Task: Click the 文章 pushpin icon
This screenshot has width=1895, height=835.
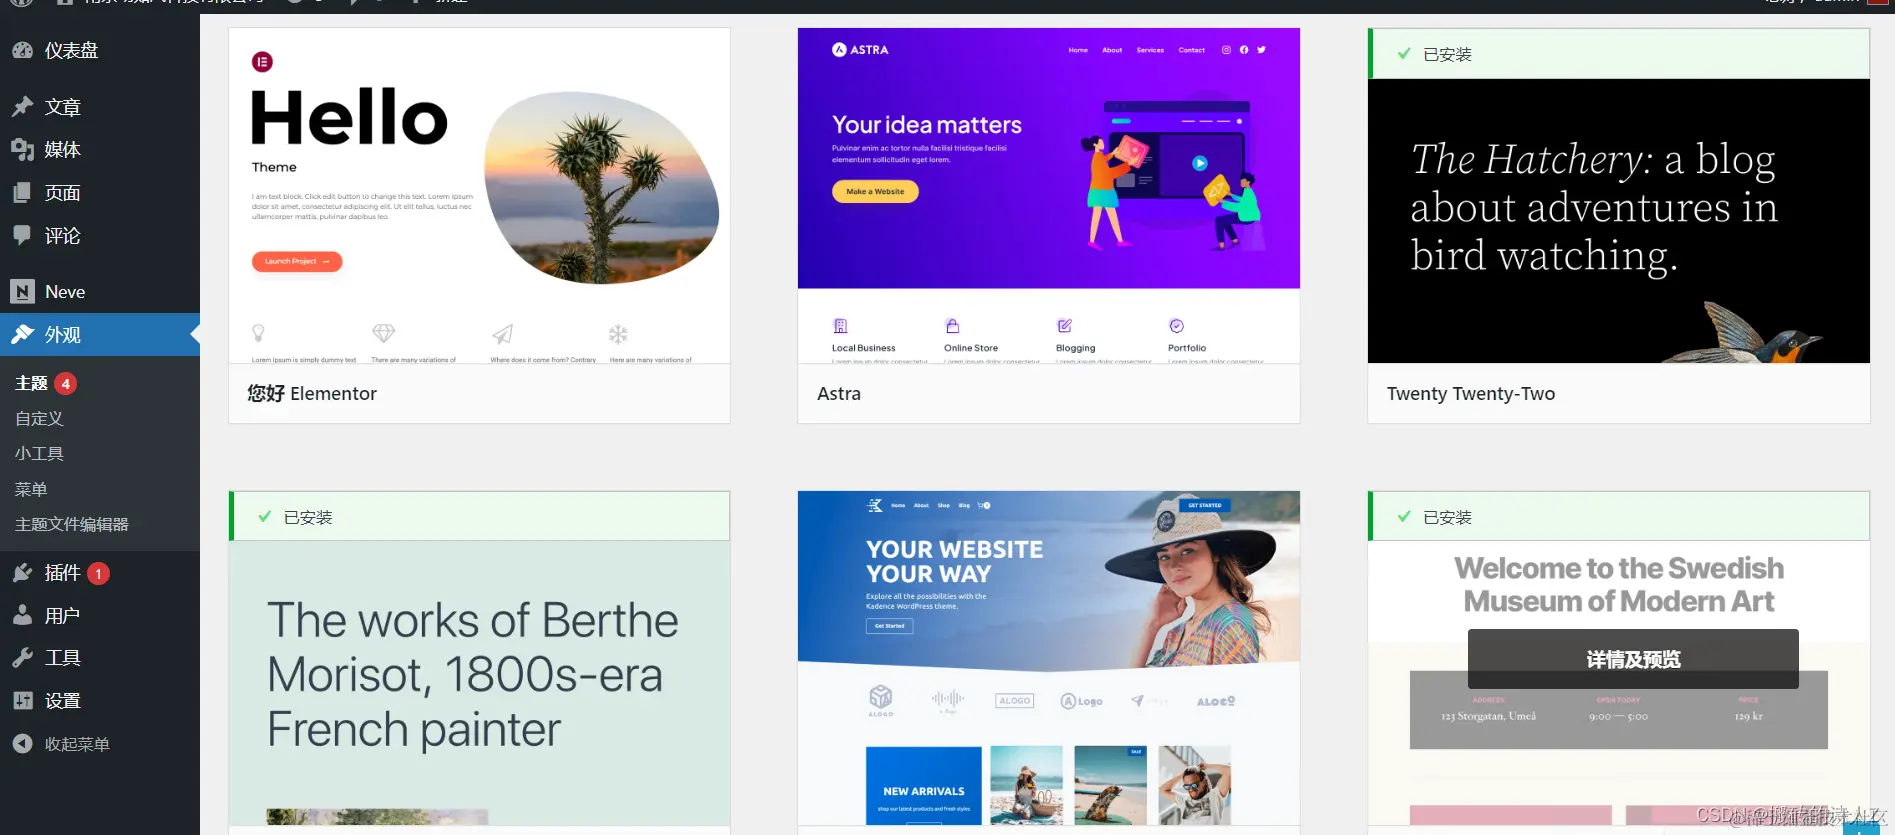Action: click(22, 106)
